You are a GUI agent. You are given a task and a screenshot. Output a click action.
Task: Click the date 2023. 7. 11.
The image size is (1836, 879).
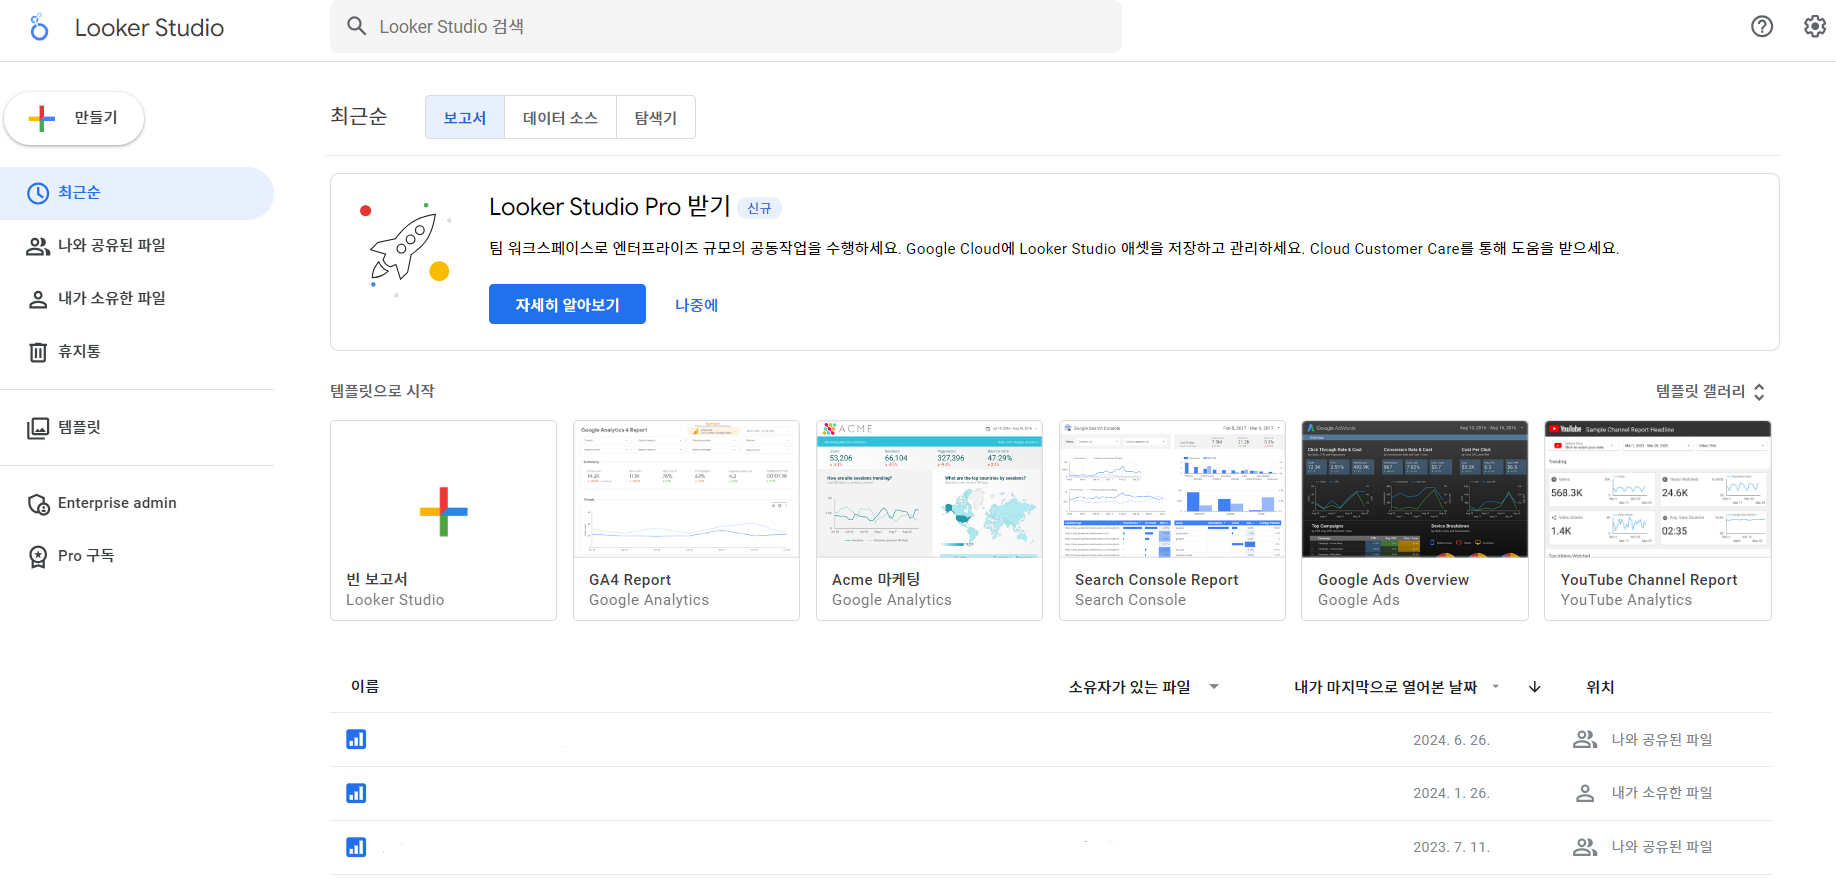(1451, 847)
